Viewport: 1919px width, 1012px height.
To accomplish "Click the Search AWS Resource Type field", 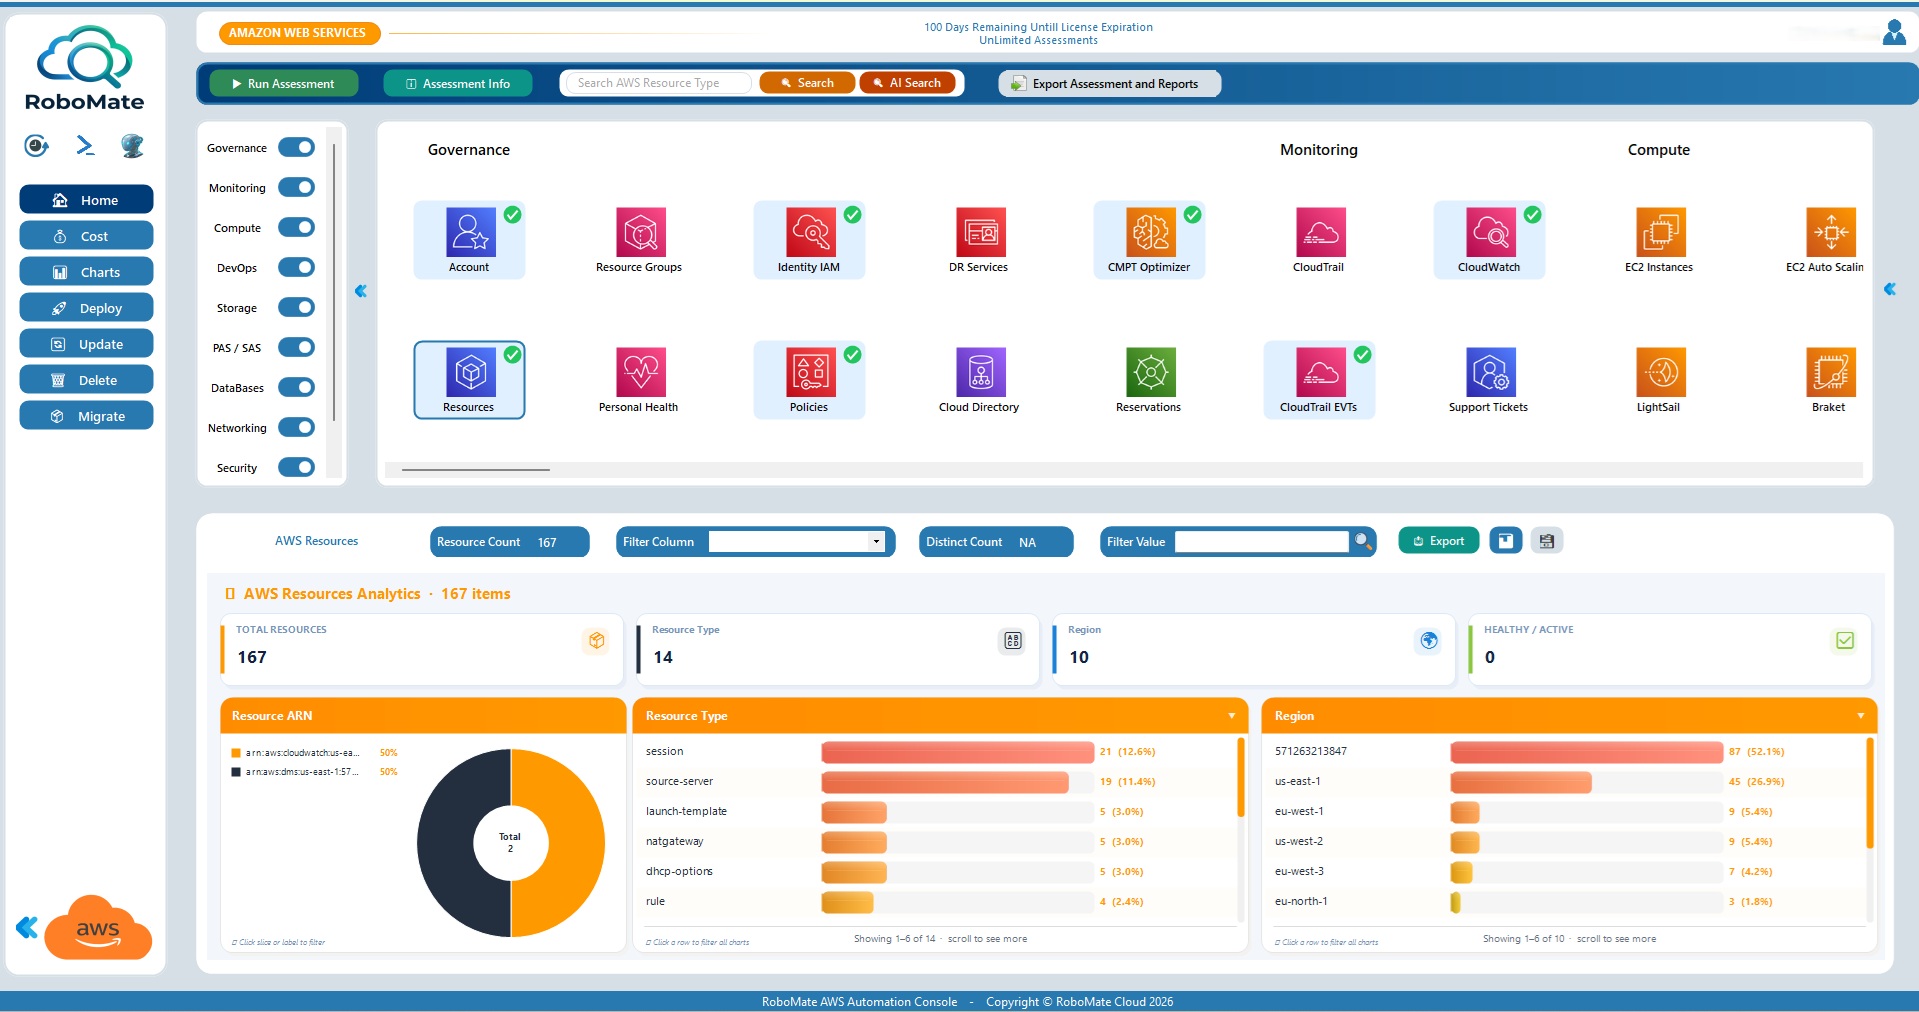I will [656, 83].
